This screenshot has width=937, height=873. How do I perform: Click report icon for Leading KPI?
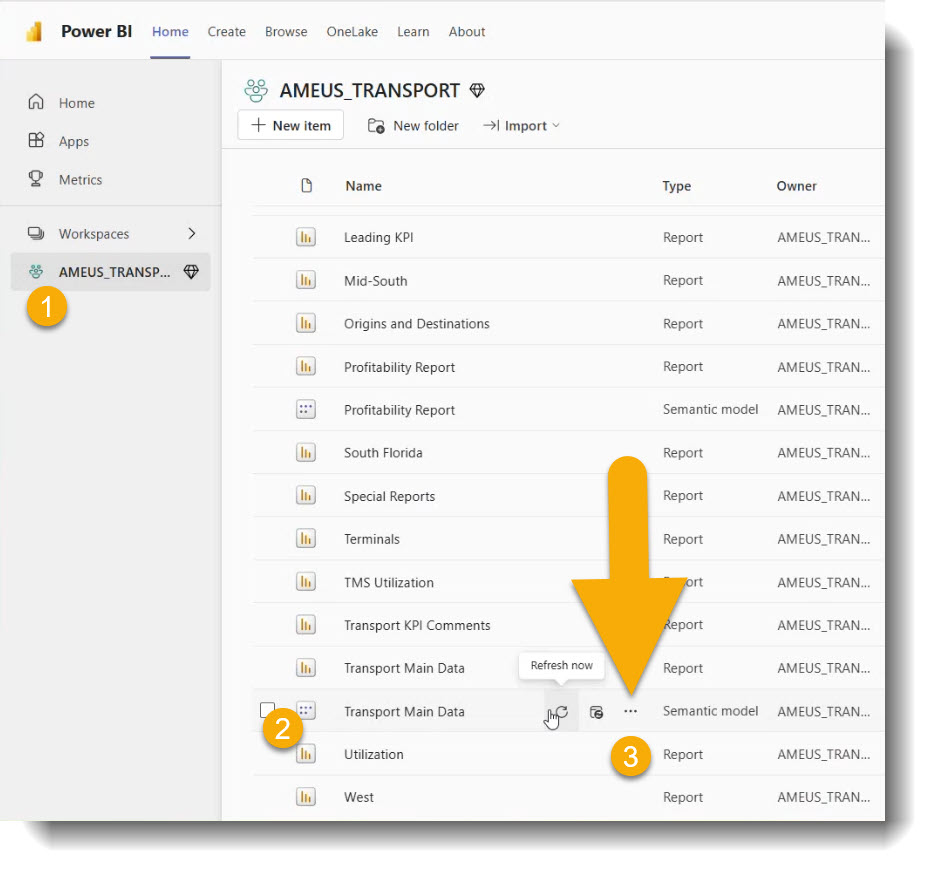point(306,237)
